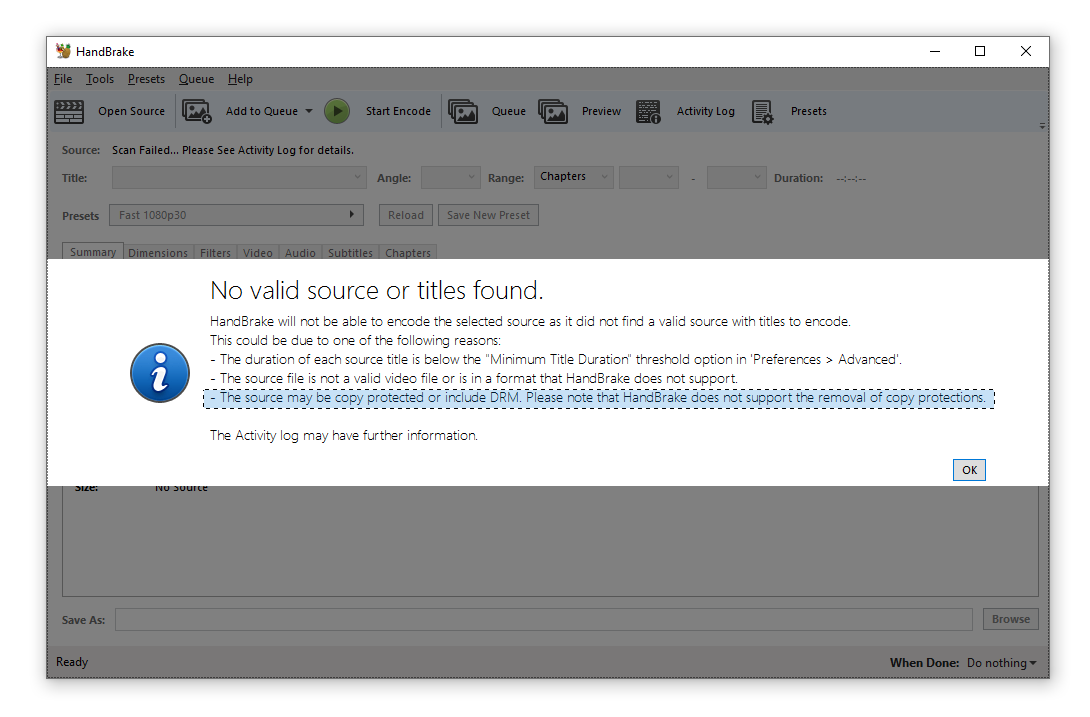This screenshot has height=717, width=1090.
Task: Click the blue information icon in dialog
Action: click(x=160, y=373)
